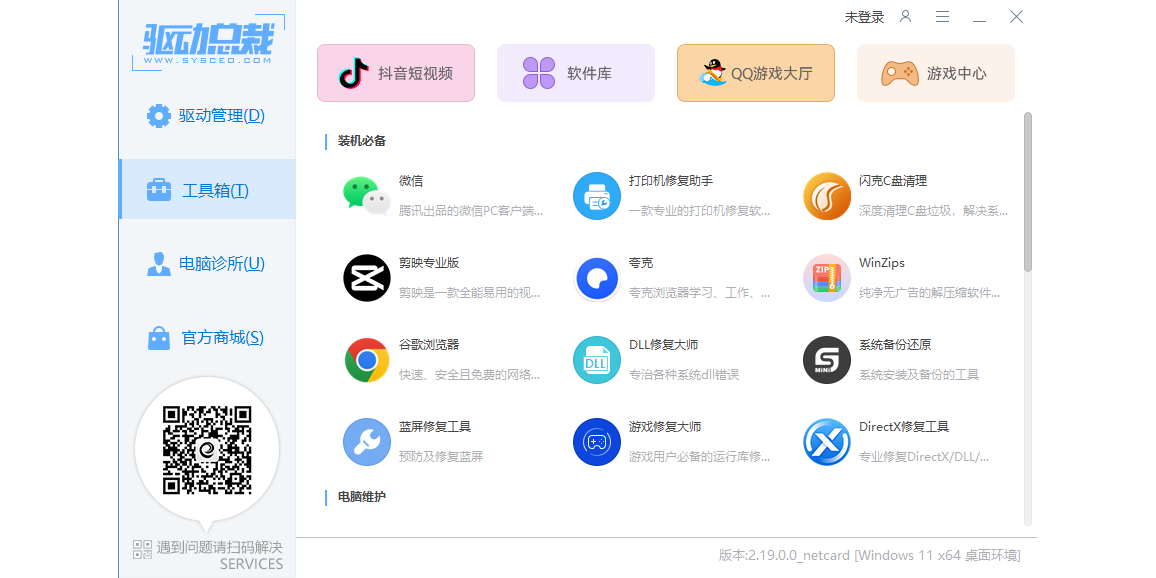Click the 打印机修复助手 title text
This screenshot has height=578, width=1156.
click(x=671, y=181)
